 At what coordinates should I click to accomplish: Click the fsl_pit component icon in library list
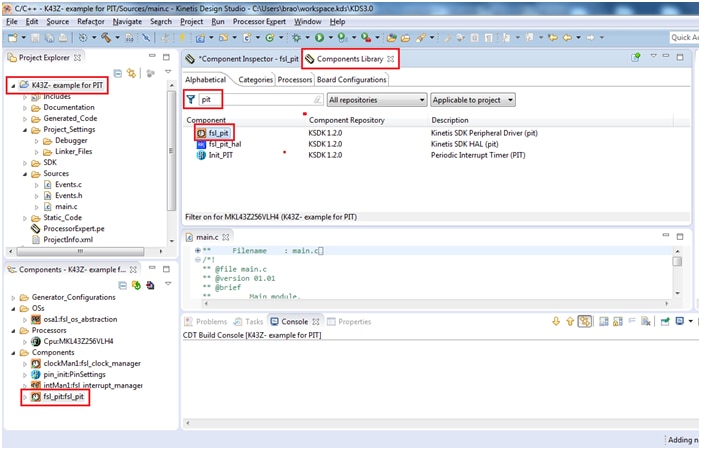[201, 132]
